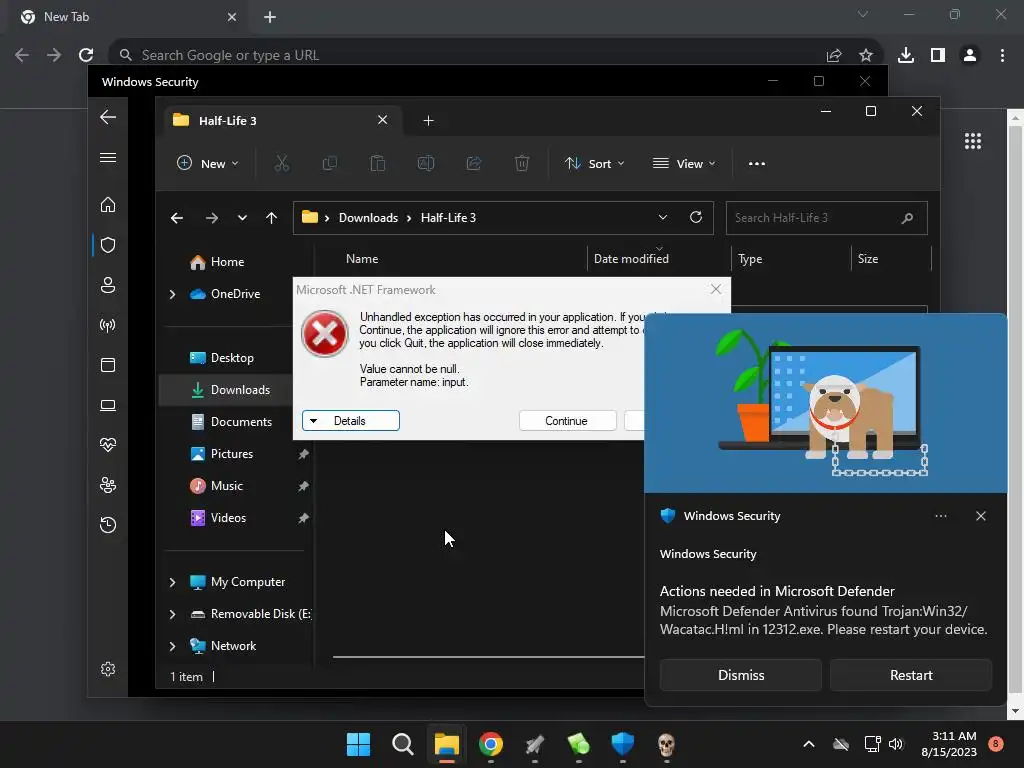Click Chrome profile avatar icon
The image size is (1024, 768).
click(970, 56)
